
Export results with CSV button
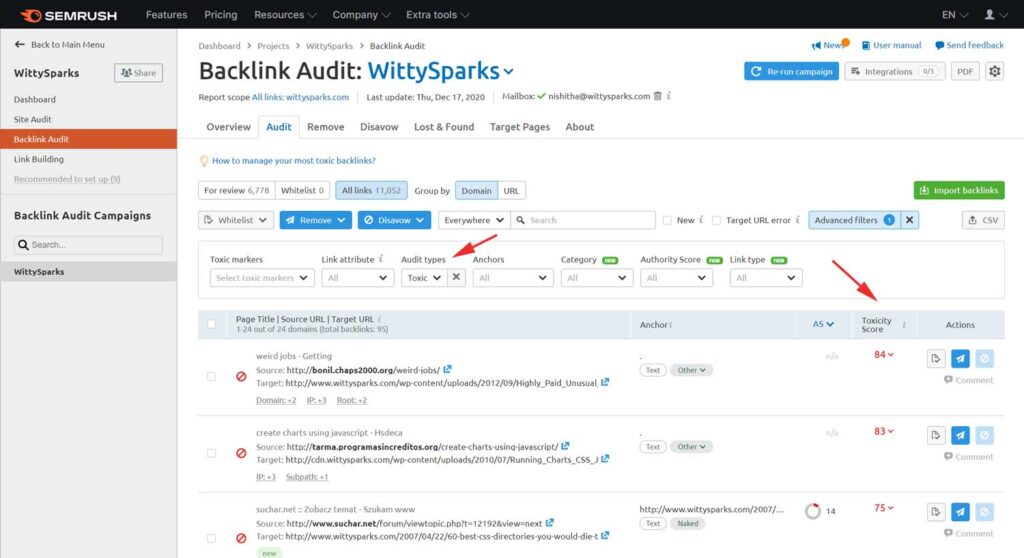pos(983,220)
